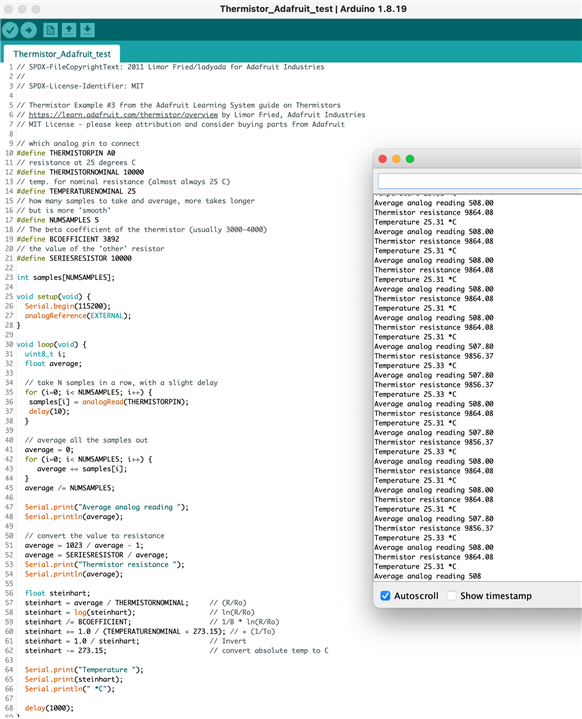The image size is (582, 719).
Task: Click 'void setup(void) {' line
Action: coord(54,297)
